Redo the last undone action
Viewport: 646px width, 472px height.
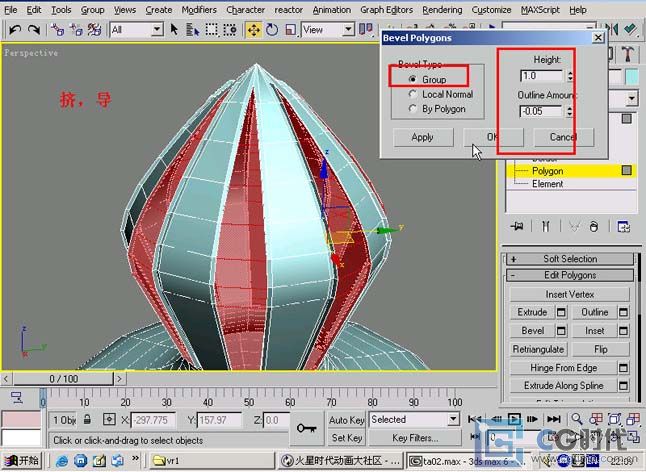[x=33, y=30]
